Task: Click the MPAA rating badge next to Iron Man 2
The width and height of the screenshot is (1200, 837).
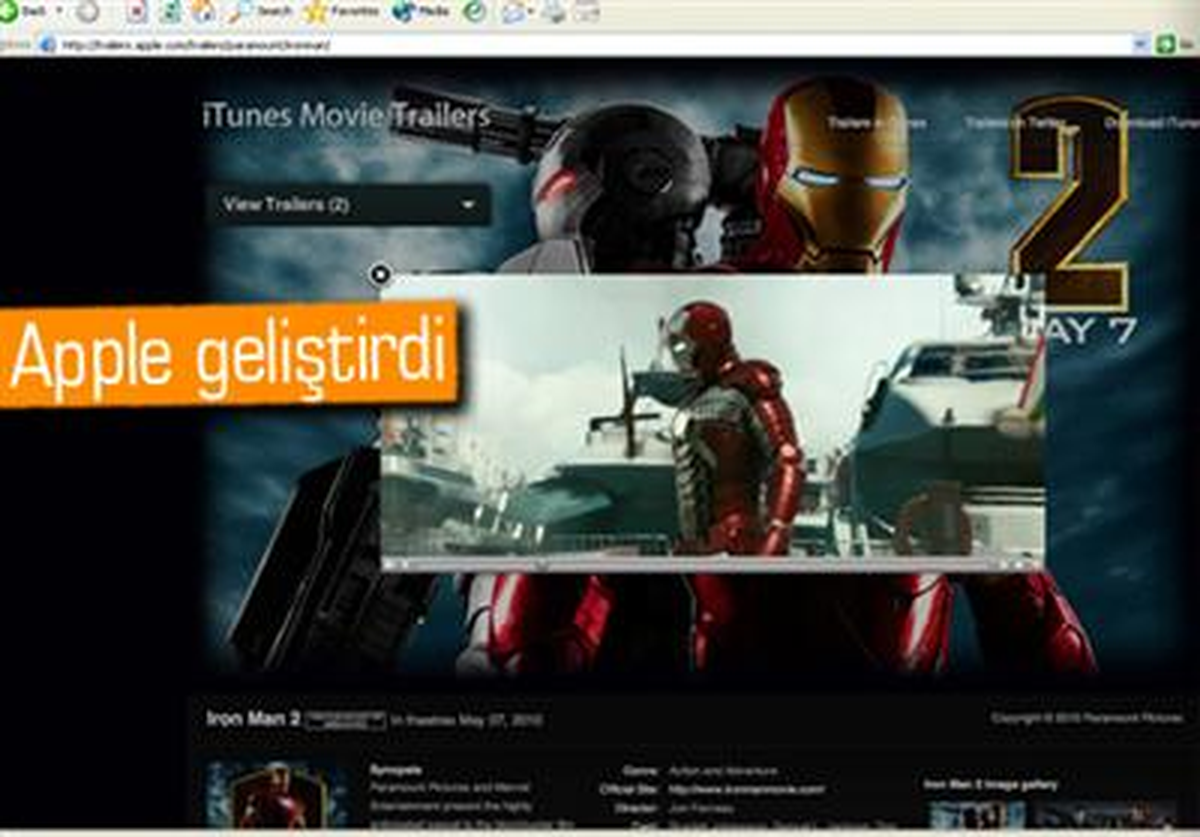Action: pos(345,719)
